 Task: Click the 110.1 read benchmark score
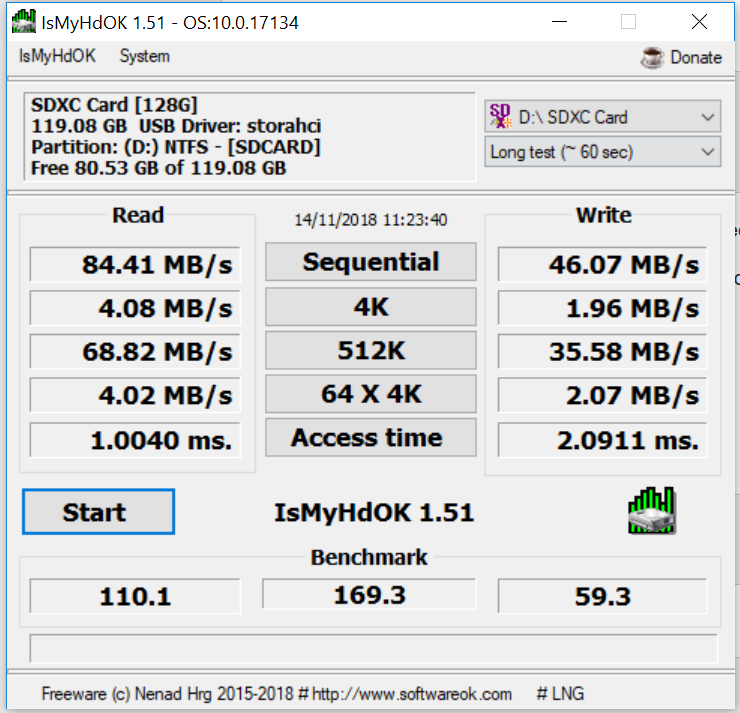pyautogui.click(x=135, y=596)
